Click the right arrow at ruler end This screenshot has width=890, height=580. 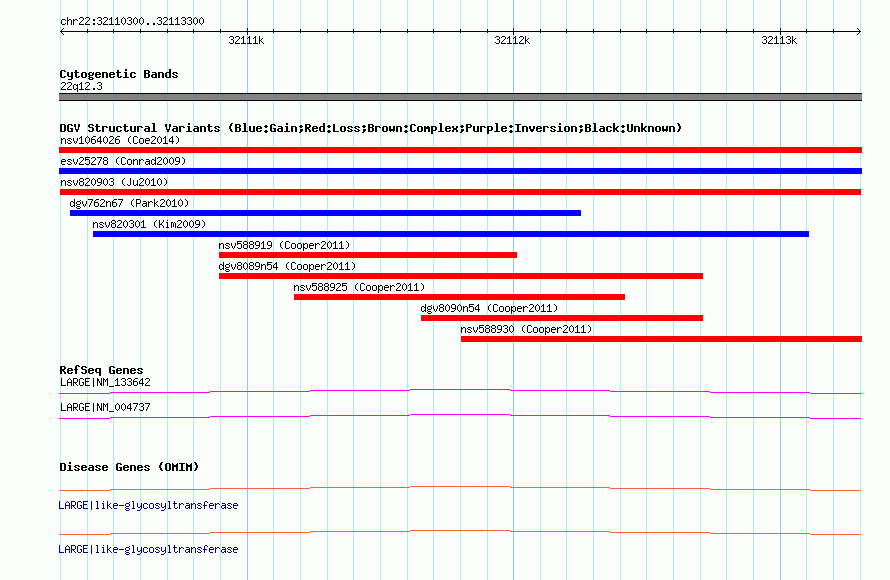[x=859, y=32]
